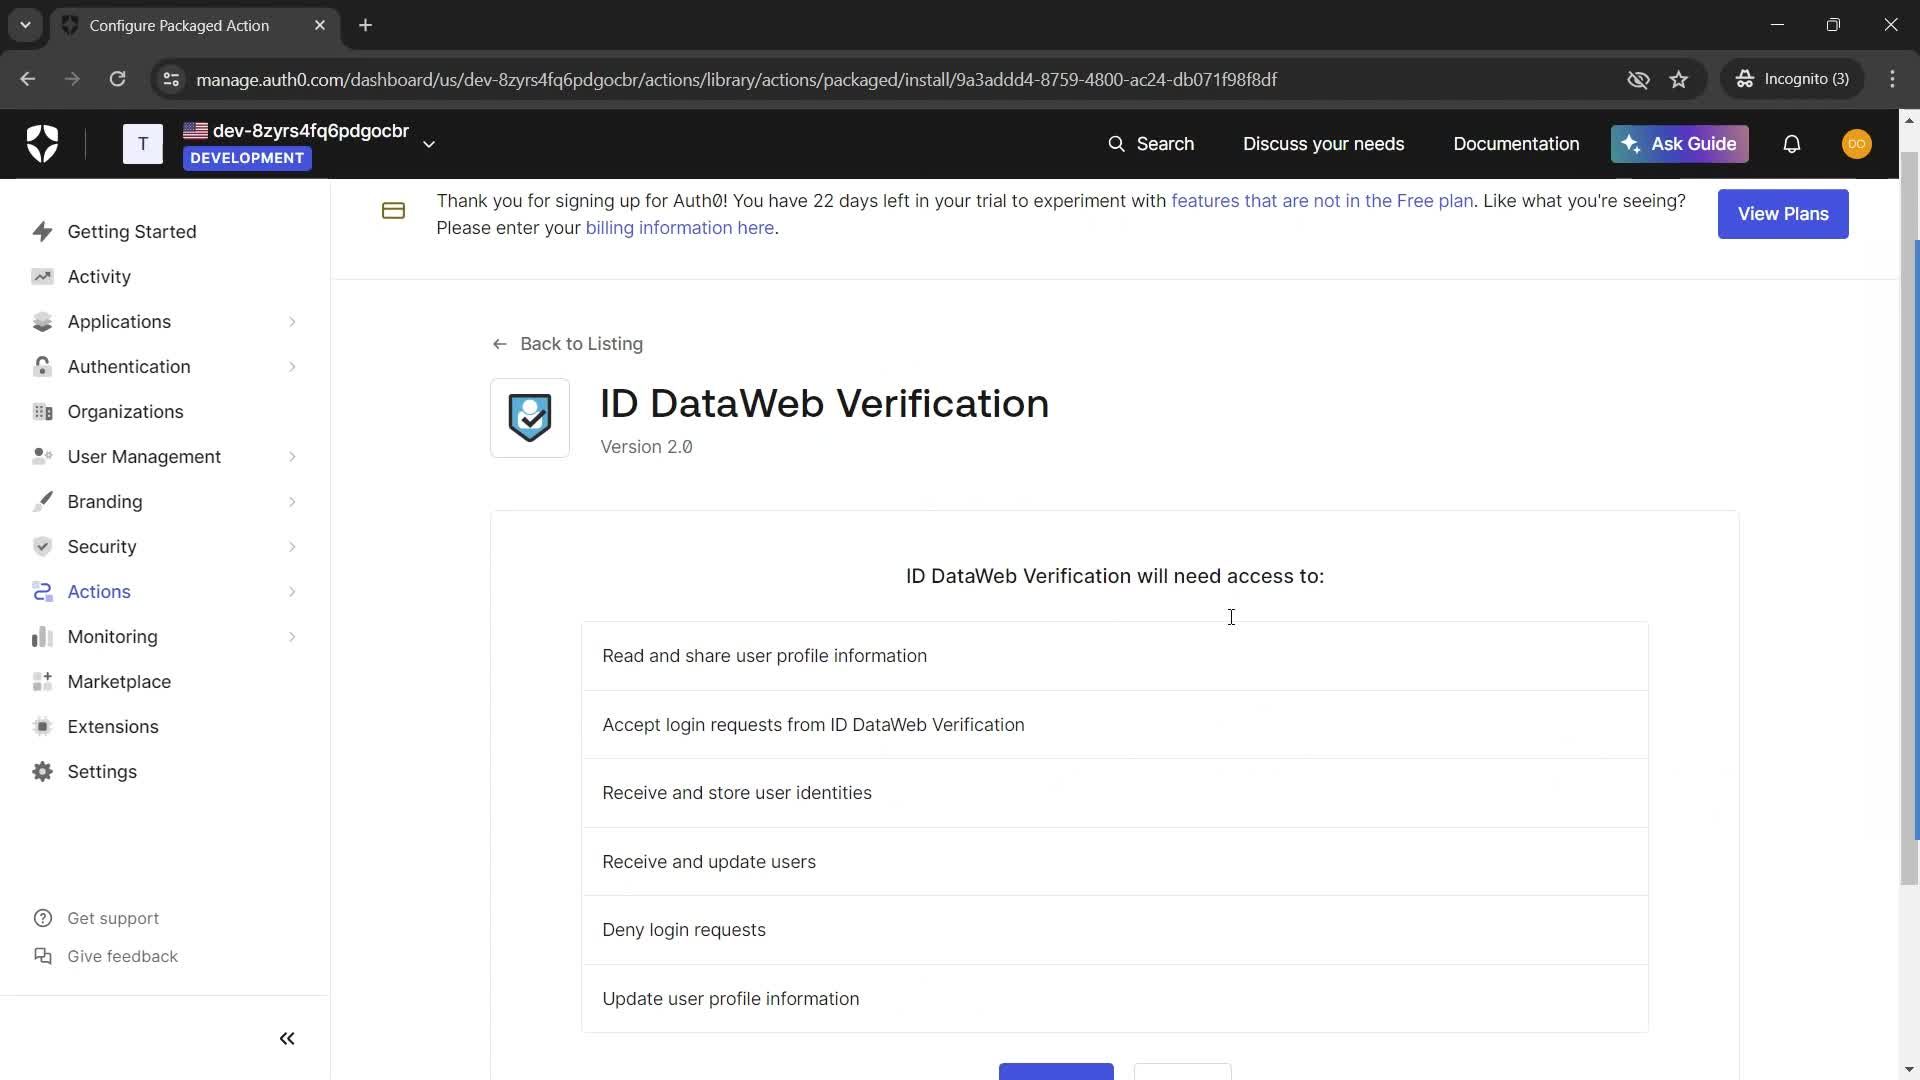Click the DEVELOPMENT environment badge
The width and height of the screenshot is (1920, 1080).
[247, 158]
